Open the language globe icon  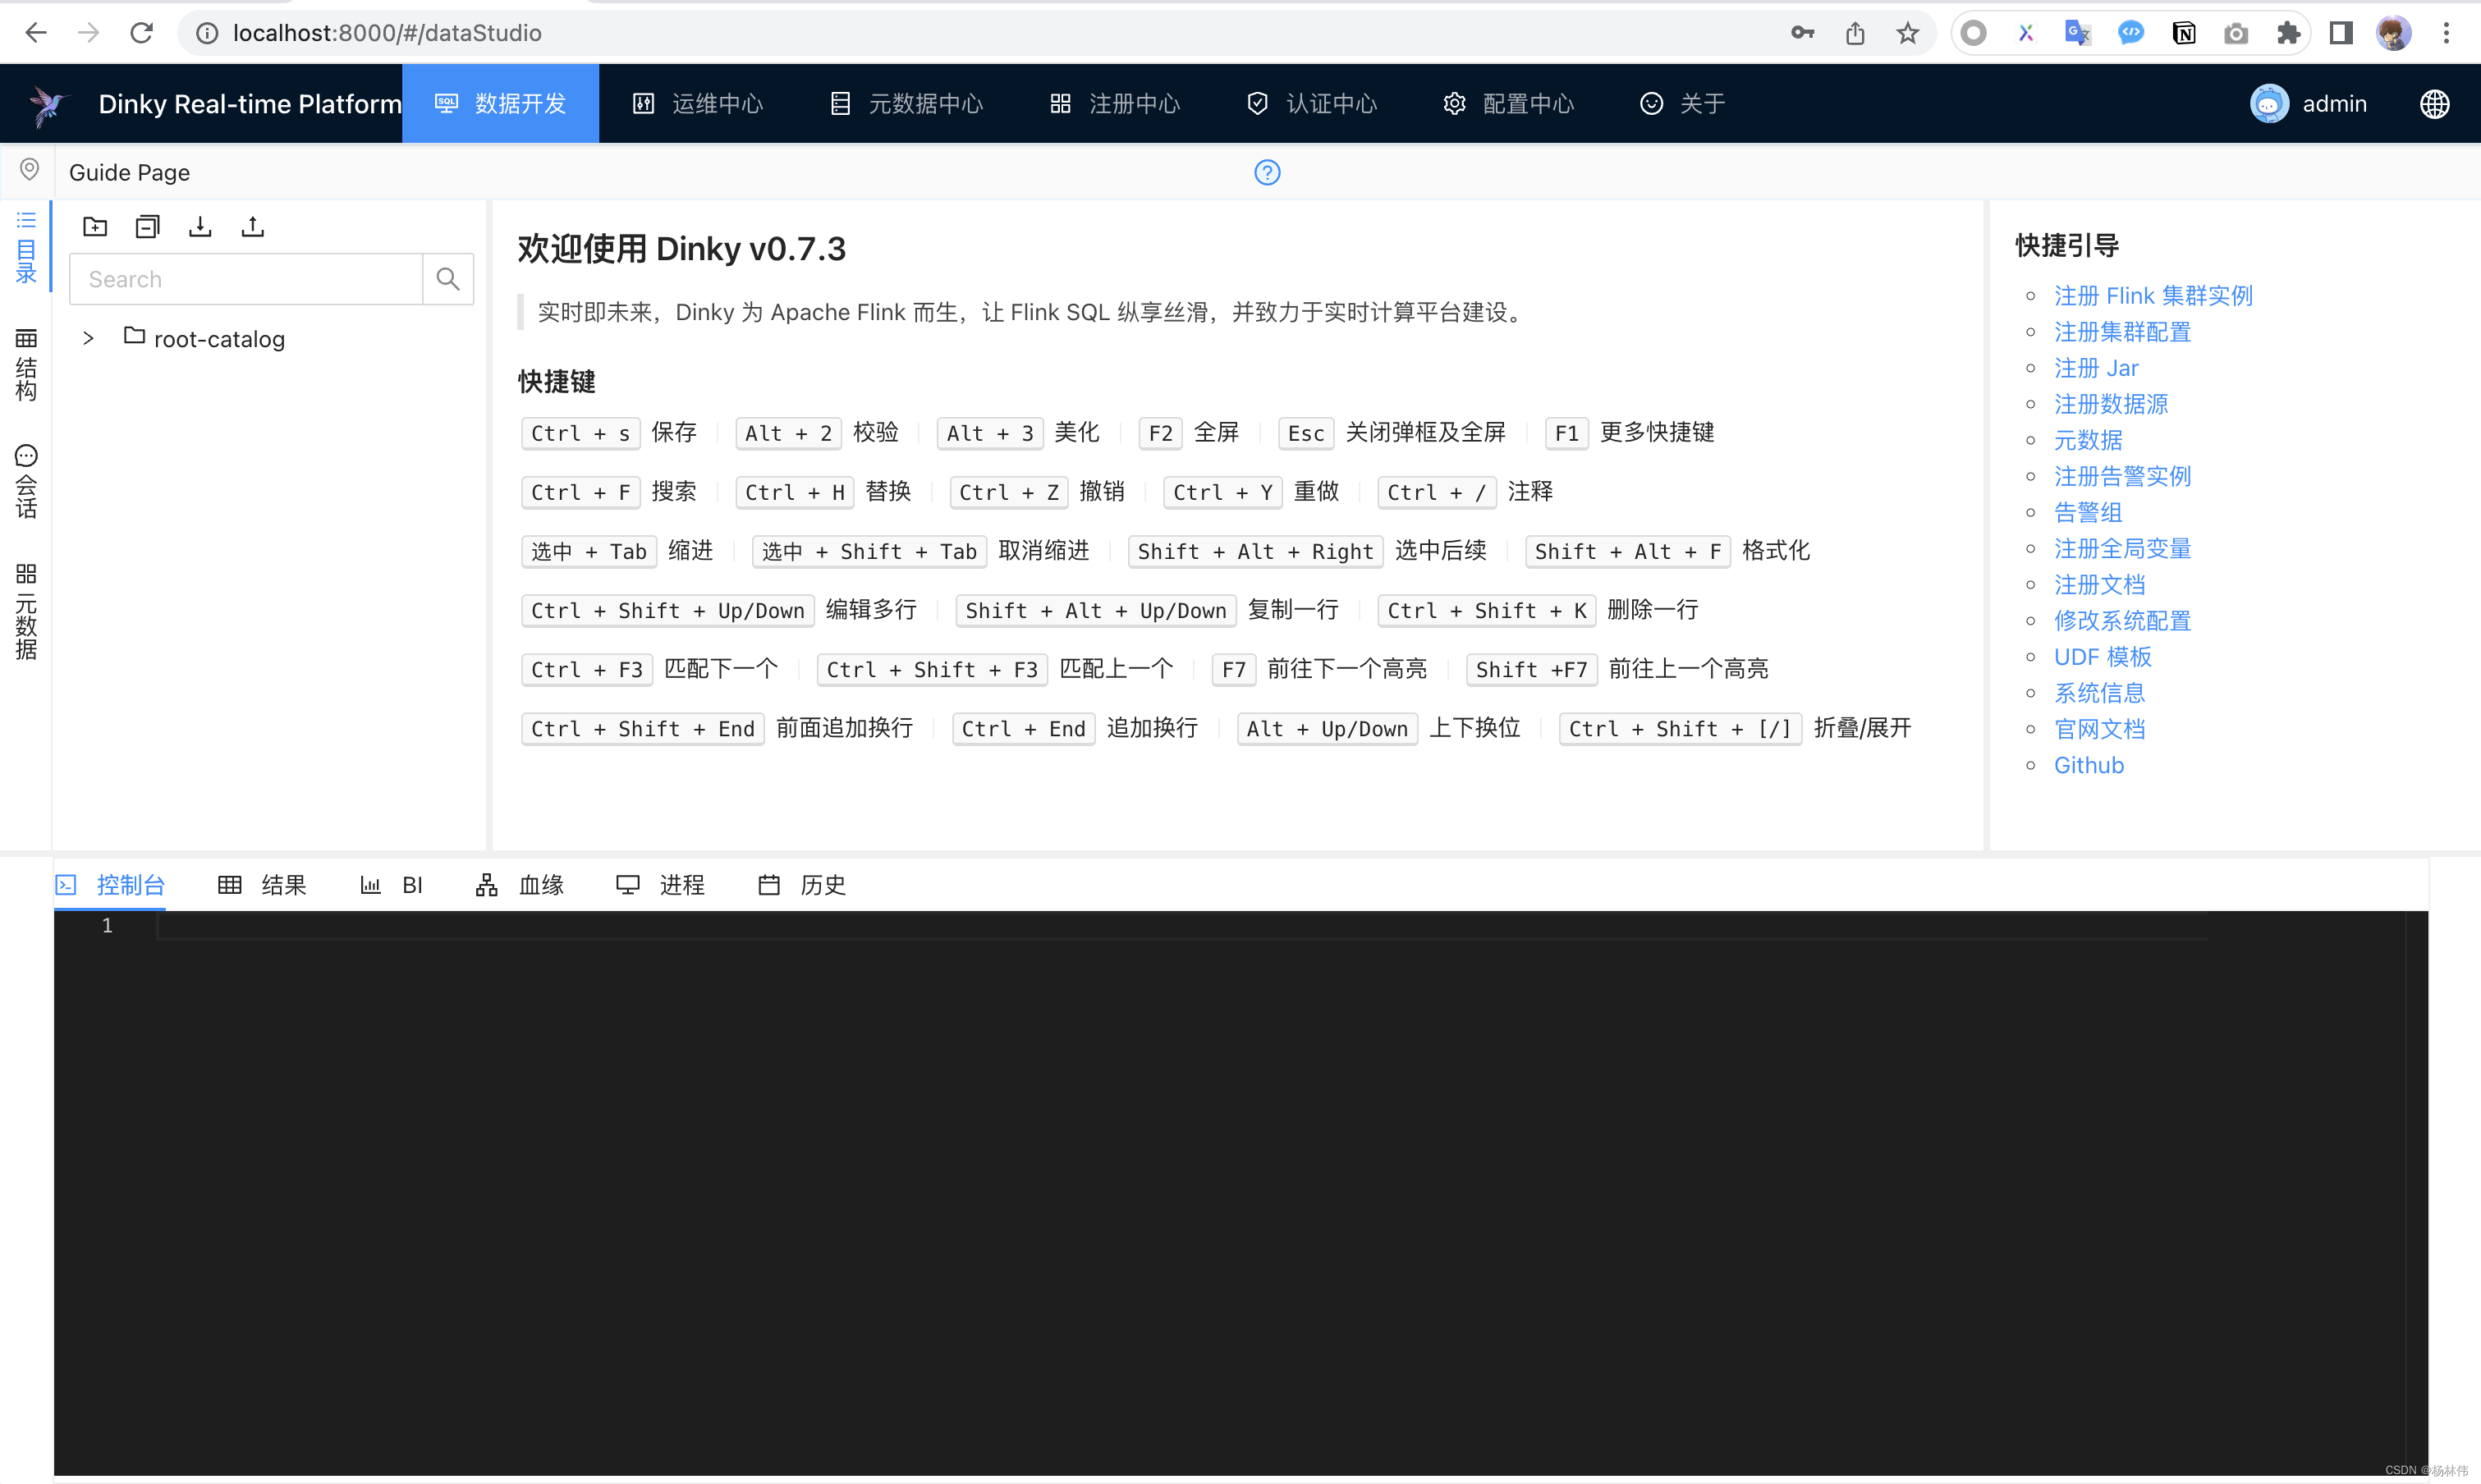point(2434,104)
